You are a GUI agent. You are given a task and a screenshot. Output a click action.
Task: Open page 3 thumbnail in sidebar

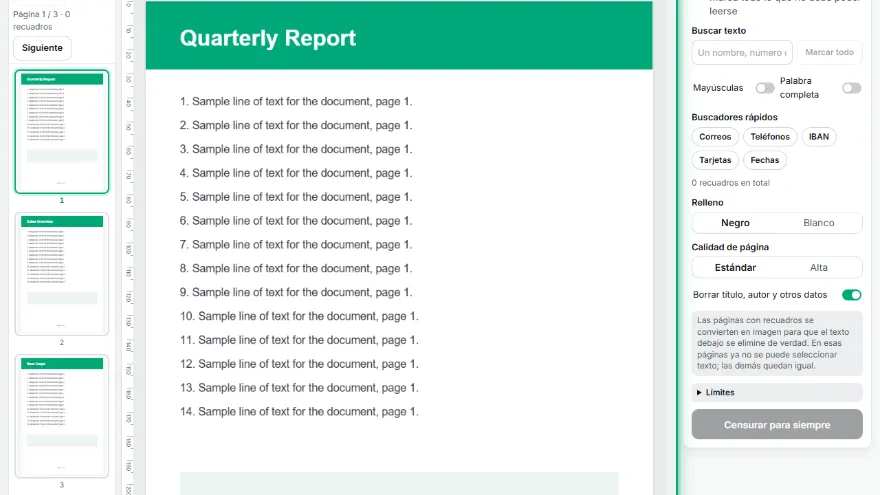(x=62, y=416)
